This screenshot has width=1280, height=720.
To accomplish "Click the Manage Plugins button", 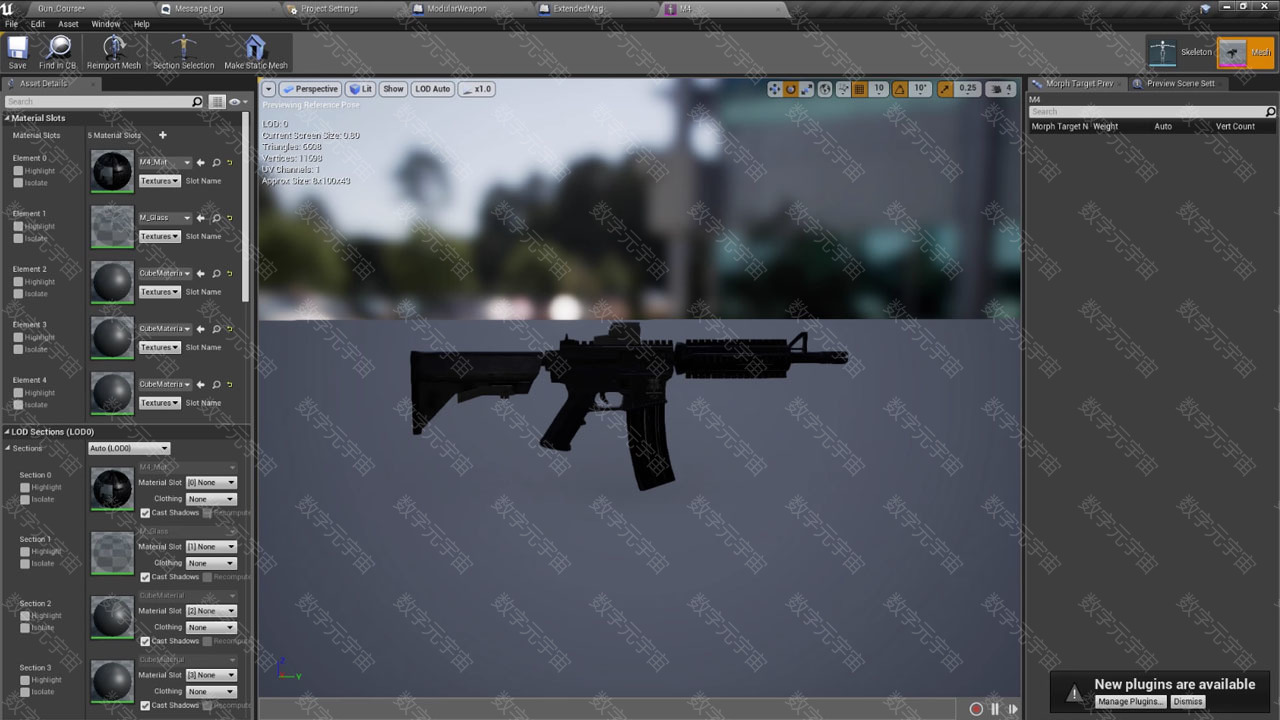I will pyautogui.click(x=1130, y=702).
